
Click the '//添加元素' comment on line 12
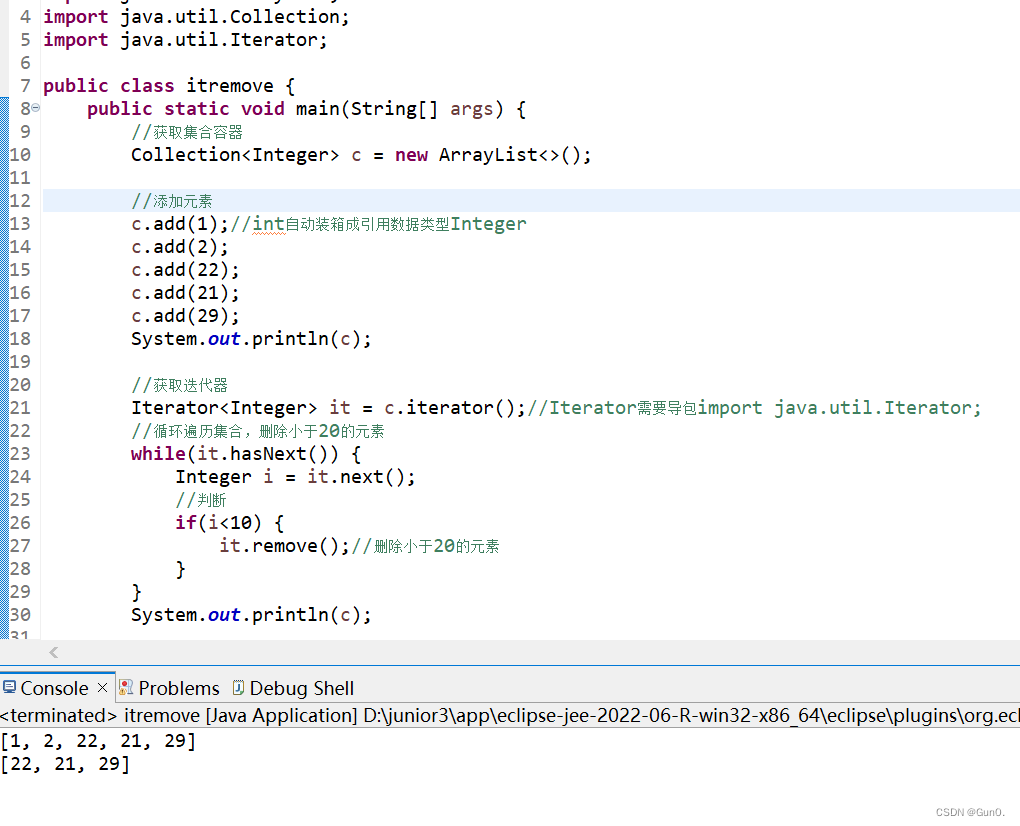point(172,201)
